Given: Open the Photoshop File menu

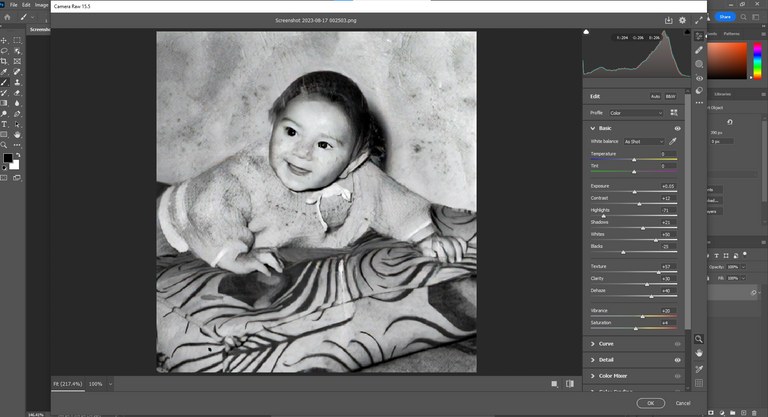Looking at the screenshot, I should click(x=13, y=5).
